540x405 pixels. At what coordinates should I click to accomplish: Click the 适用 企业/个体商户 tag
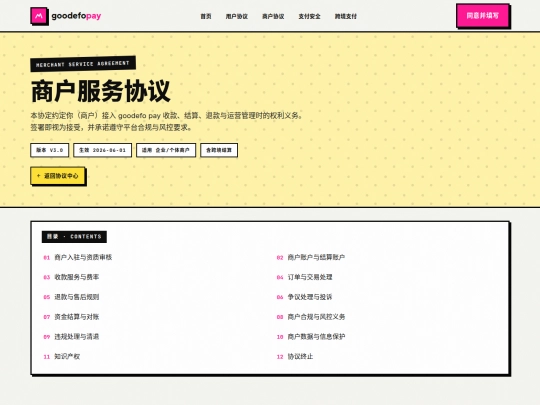[166, 150]
